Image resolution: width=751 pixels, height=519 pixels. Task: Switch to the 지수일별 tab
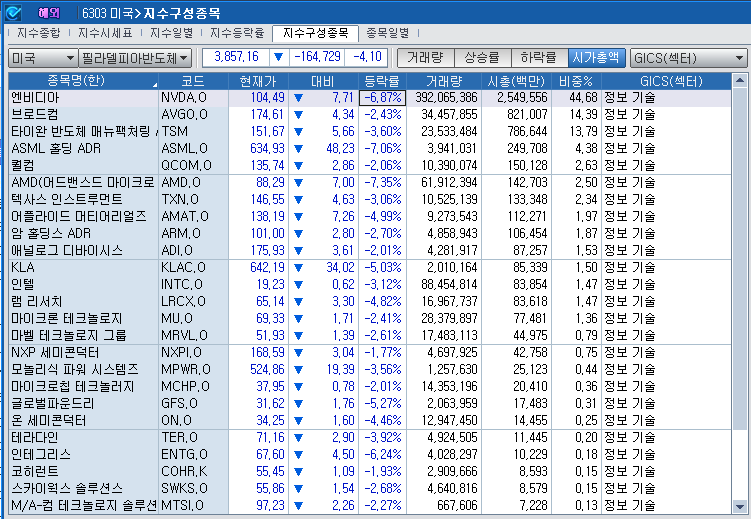click(171, 33)
